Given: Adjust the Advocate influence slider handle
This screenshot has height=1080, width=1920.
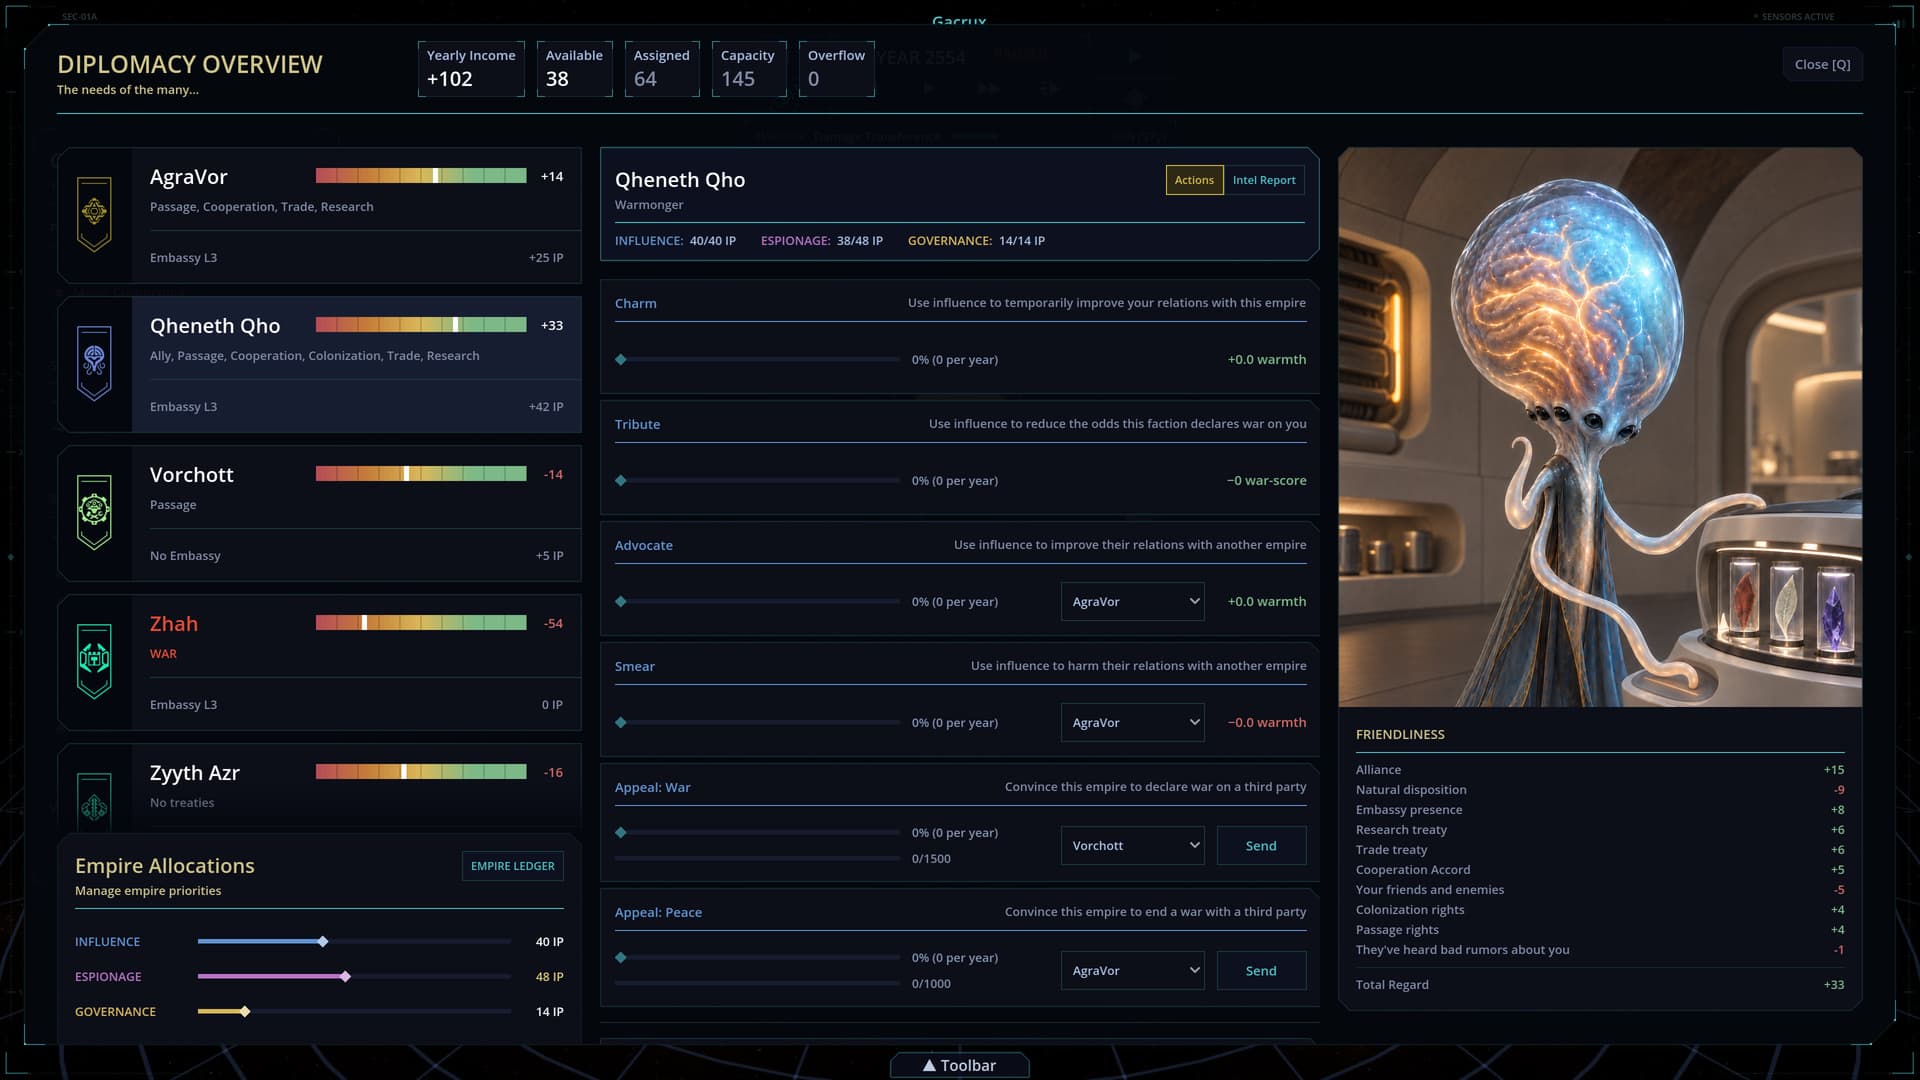Looking at the screenshot, I should [x=621, y=602].
